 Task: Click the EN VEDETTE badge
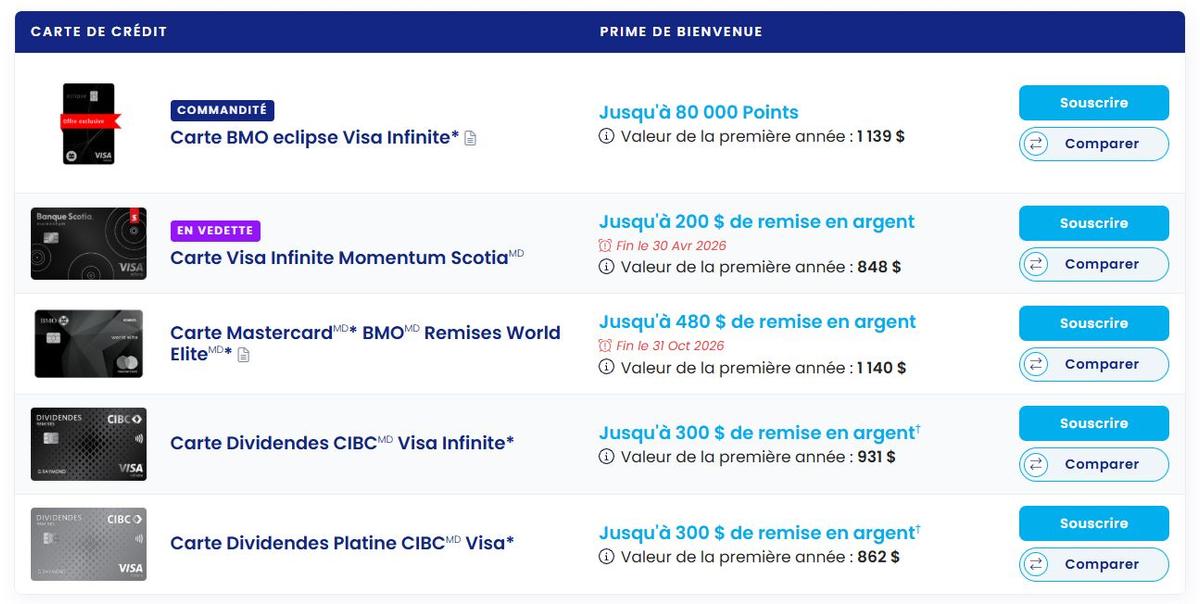tap(213, 230)
